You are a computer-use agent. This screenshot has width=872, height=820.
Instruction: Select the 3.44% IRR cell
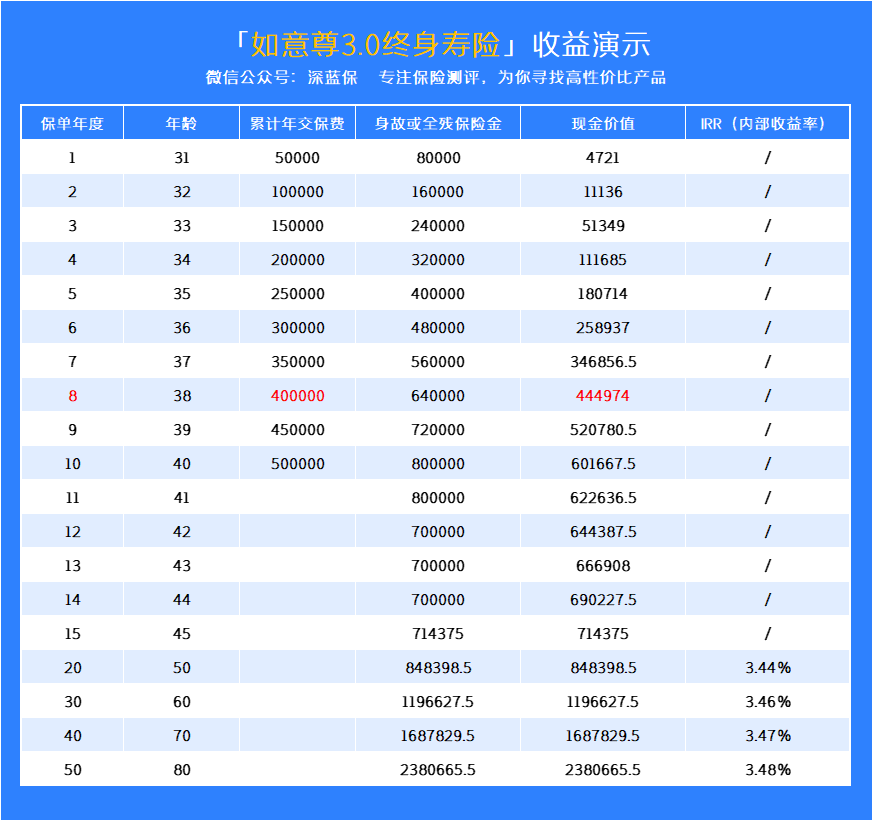click(767, 668)
